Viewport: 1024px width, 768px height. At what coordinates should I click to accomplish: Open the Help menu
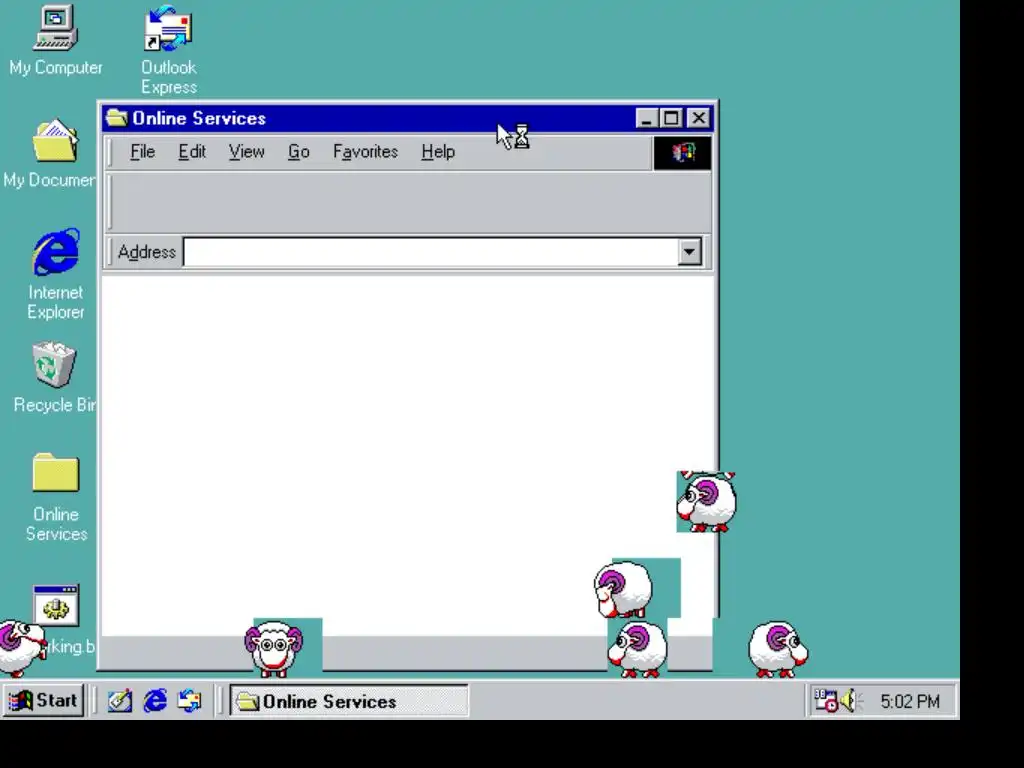[x=438, y=152]
